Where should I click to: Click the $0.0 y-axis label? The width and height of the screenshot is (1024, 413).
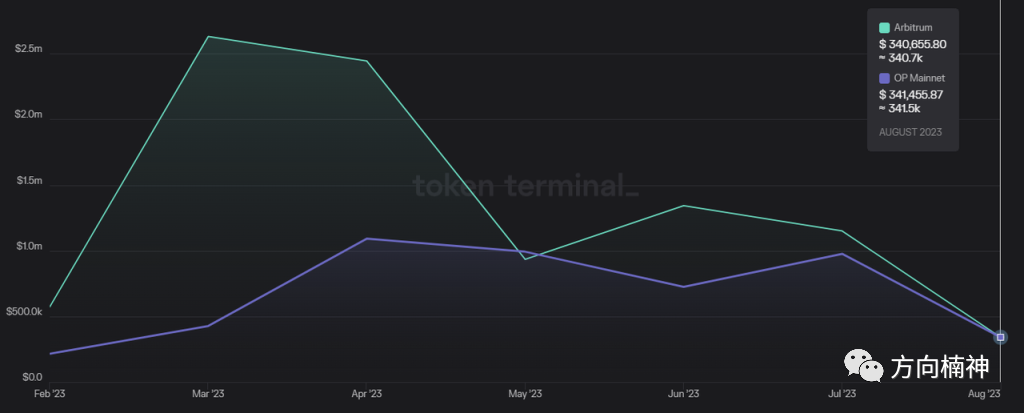(x=31, y=377)
